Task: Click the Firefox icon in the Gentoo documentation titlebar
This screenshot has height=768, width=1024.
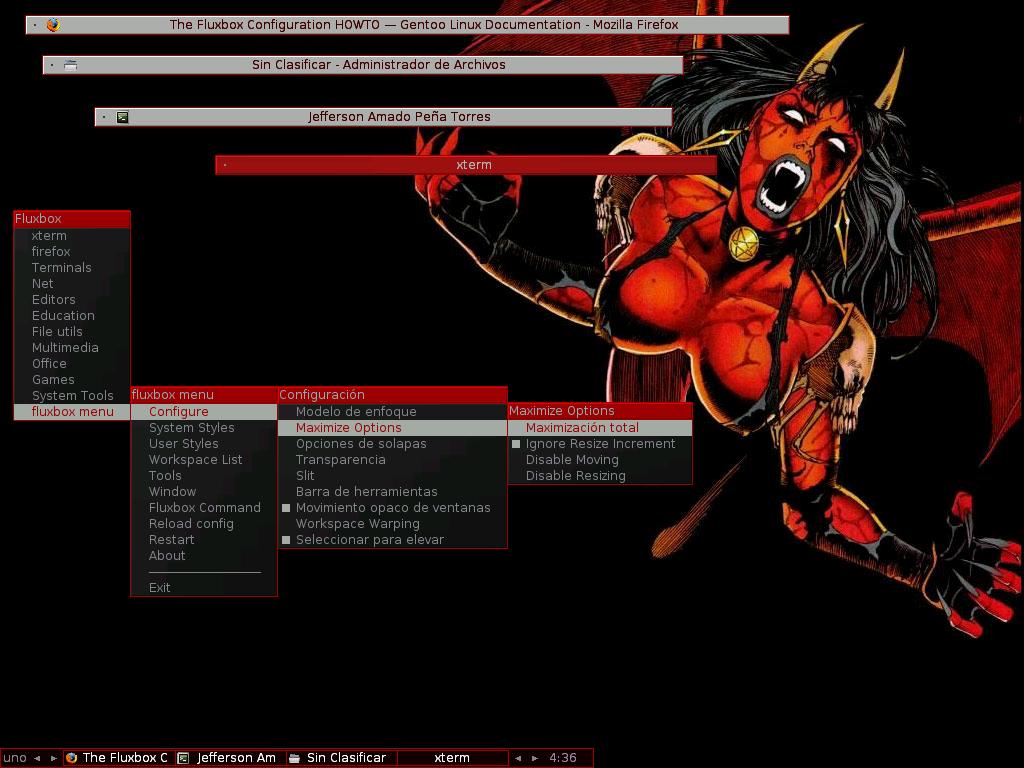Action: 53,25
